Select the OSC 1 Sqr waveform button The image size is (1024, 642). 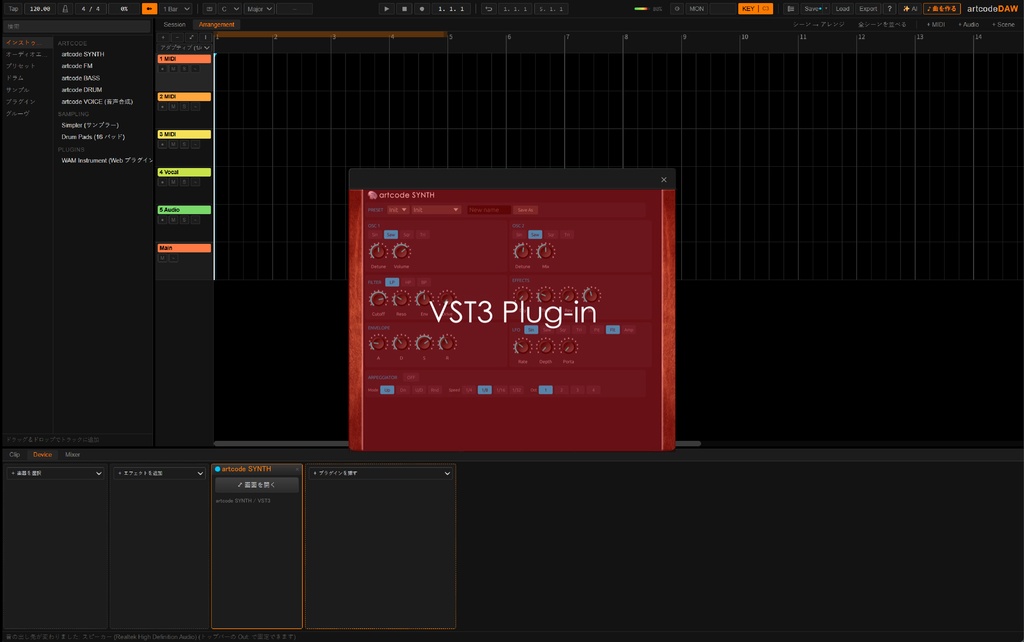pyautogui.click(x=406, y=234)
